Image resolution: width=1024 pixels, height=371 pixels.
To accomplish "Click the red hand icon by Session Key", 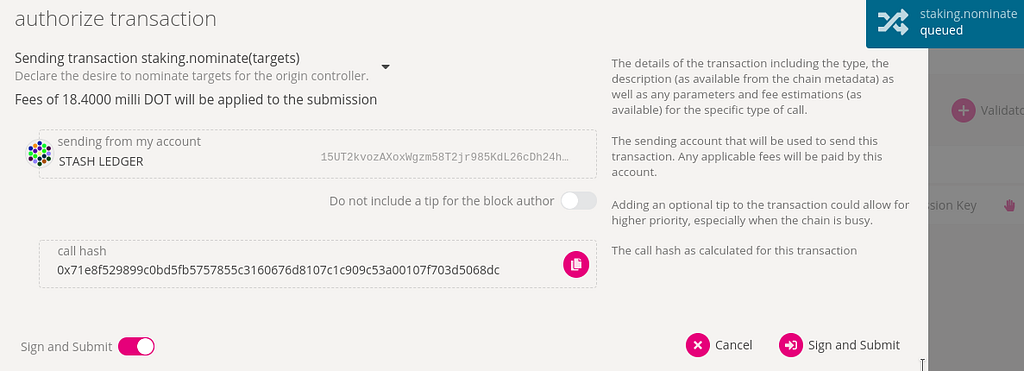I will coord(1010,206).
